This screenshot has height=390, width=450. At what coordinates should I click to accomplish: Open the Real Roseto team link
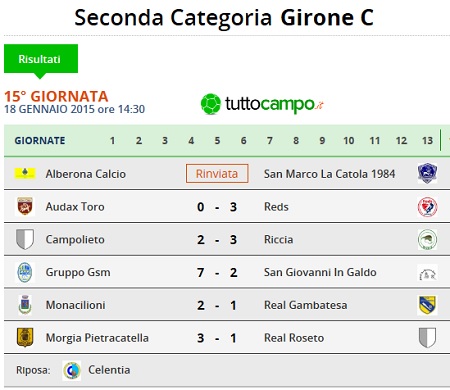click(x=294, y=338)
